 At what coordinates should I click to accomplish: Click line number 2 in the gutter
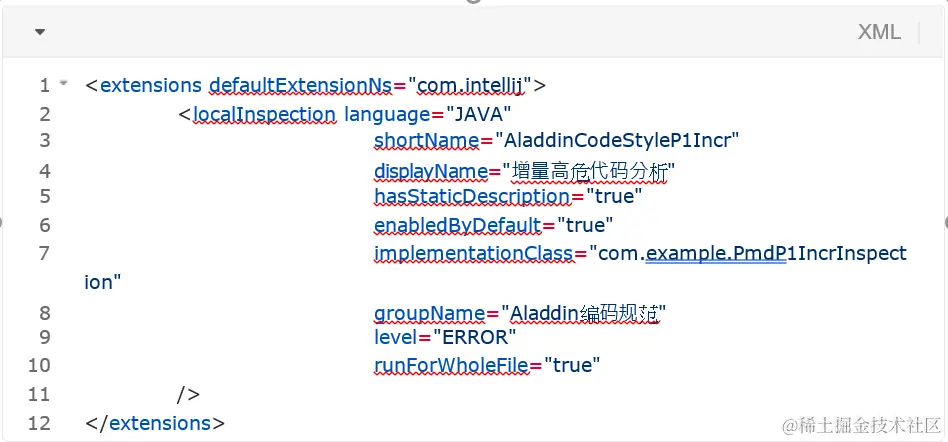click(x=44, y=114)
